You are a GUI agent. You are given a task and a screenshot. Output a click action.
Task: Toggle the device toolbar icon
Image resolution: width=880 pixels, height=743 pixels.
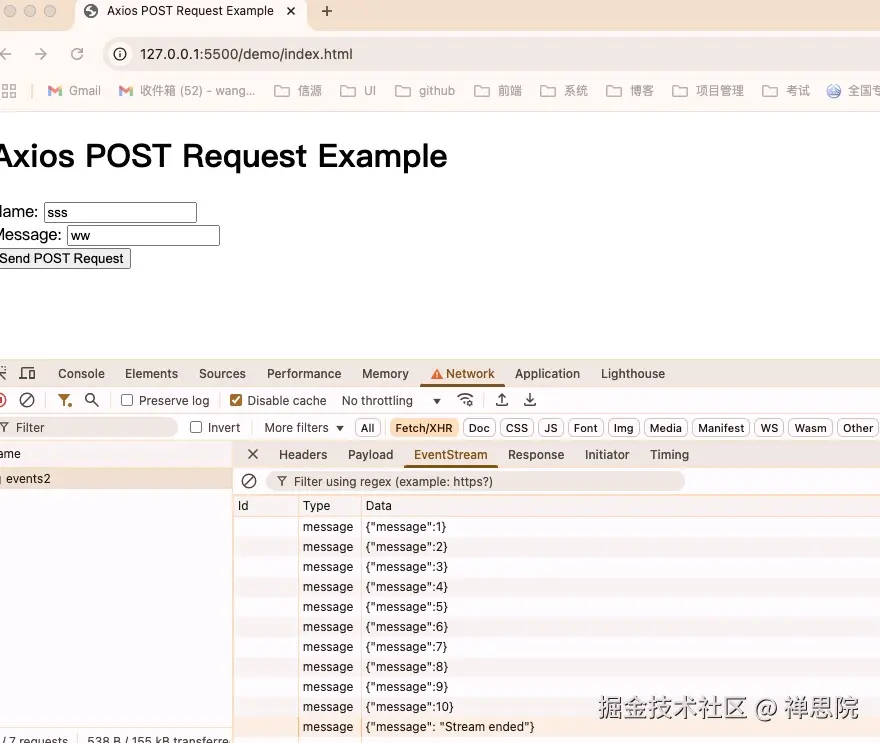point(28,373)
